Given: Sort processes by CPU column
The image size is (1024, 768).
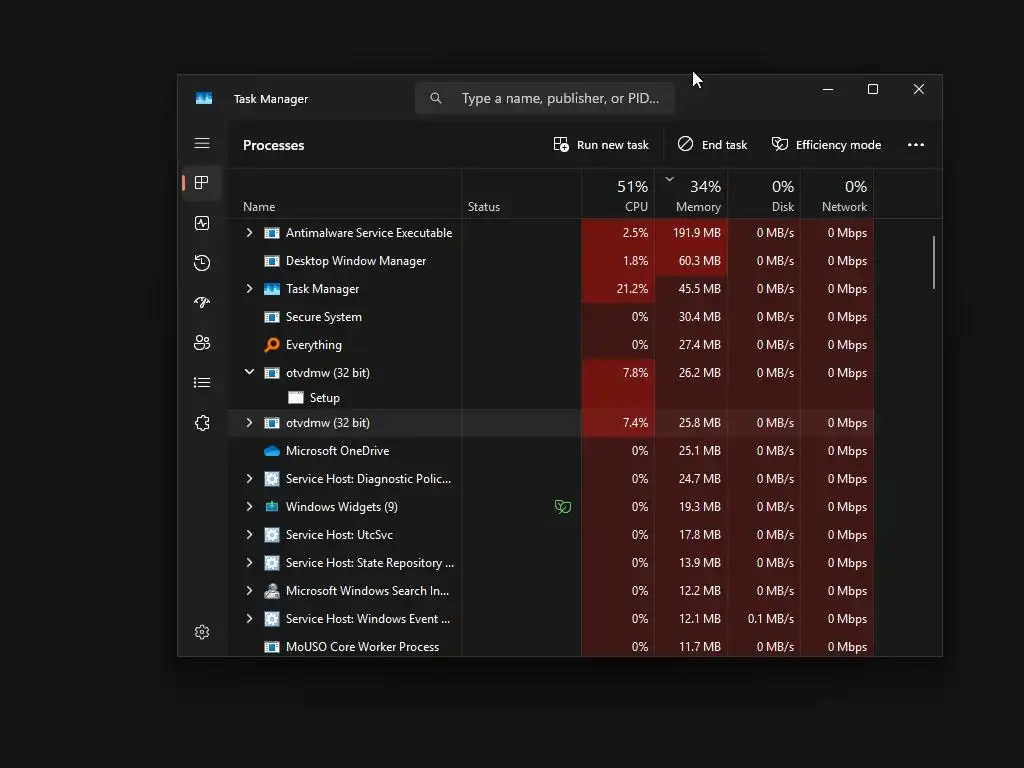Looking at the screenshot, I should click(x=618, y=194).
